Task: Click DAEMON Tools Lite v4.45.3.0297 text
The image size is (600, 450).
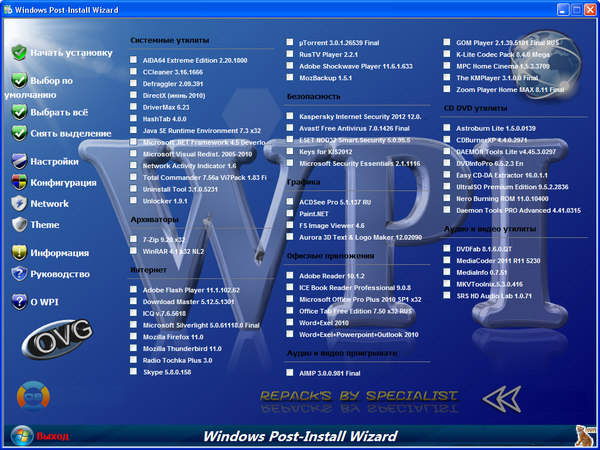Action: (506, 152)
